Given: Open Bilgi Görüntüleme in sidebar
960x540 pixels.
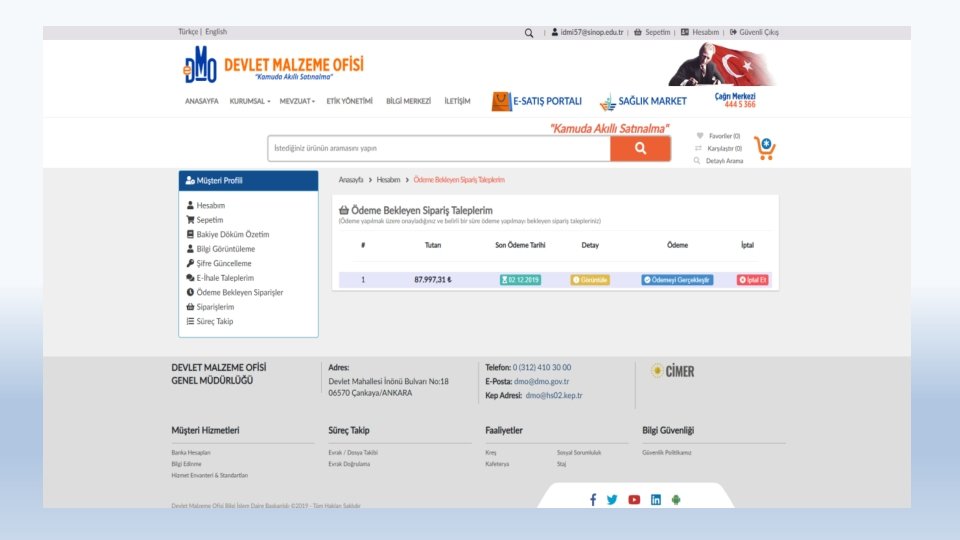Looking at the screenshot, I should pos(220,249).
